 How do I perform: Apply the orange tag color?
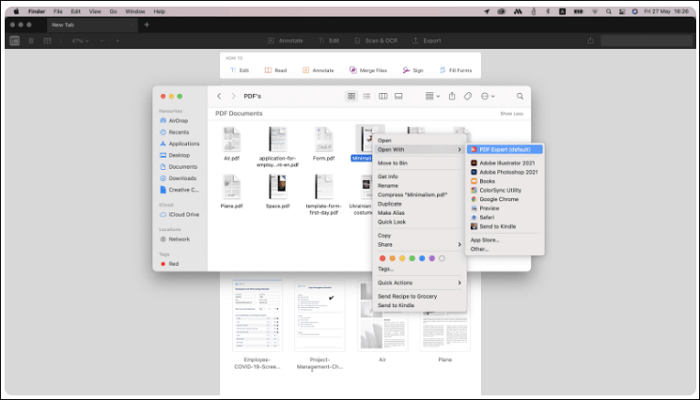coord(392,258)
